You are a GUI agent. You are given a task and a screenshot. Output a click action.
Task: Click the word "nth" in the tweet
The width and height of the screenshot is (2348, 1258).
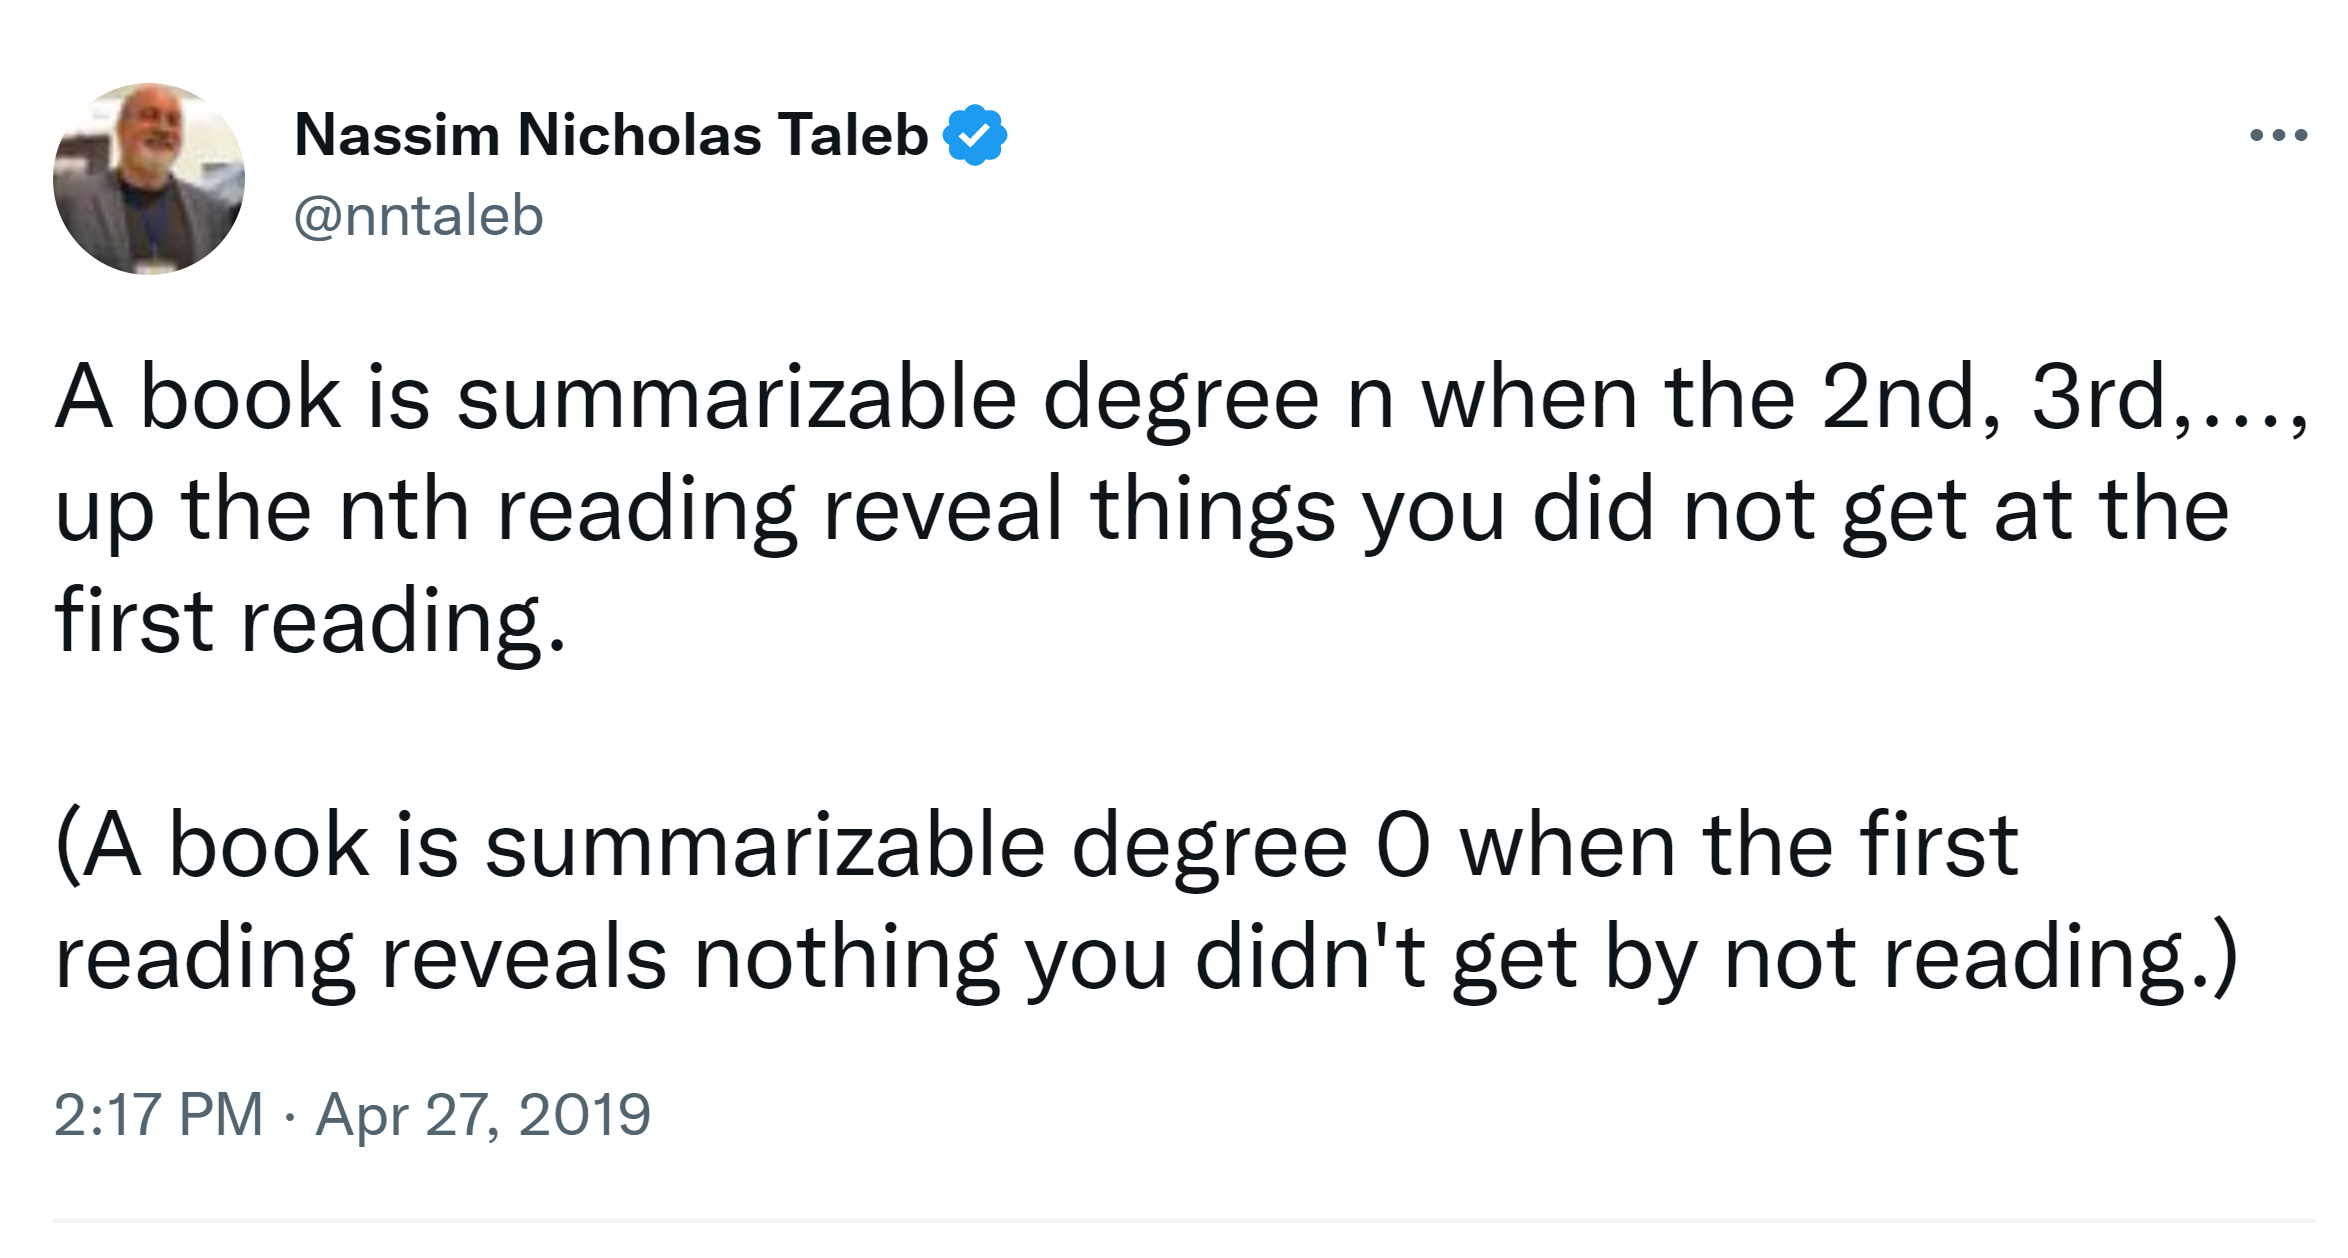point(404,510)
